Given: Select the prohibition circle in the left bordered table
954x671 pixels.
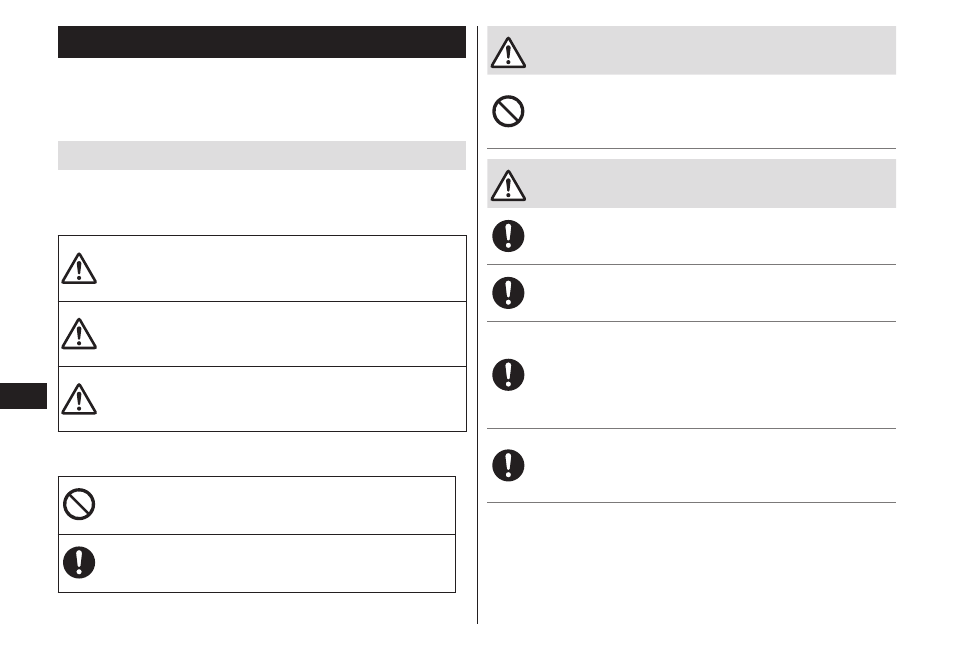Looking at the screenshot, I should (x=79, y=504).
